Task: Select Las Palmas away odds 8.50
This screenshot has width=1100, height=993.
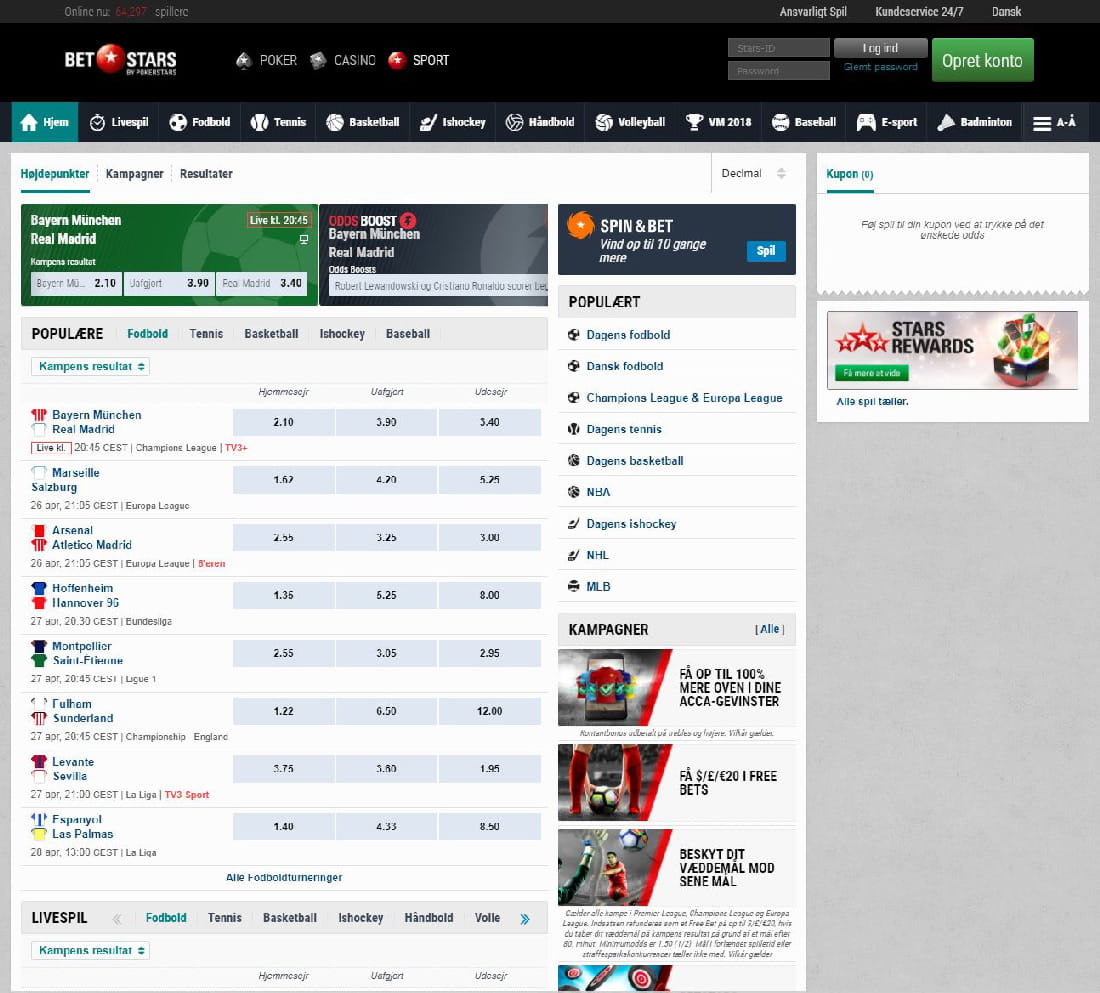Action: click(490, 827)
